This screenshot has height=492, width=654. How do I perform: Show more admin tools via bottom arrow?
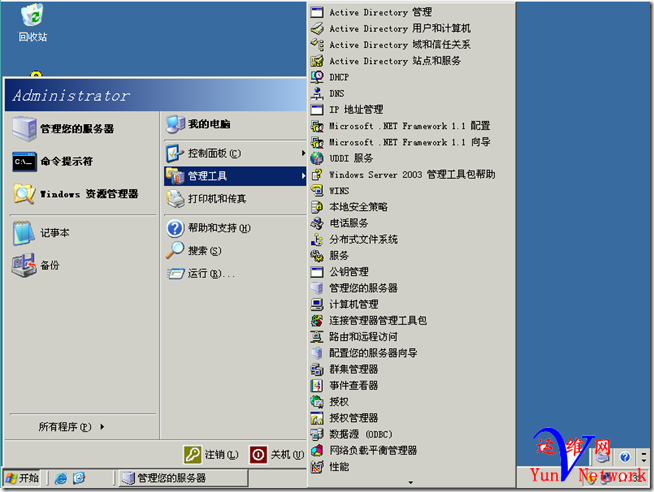pyautogui.click(x=411, y=482)
